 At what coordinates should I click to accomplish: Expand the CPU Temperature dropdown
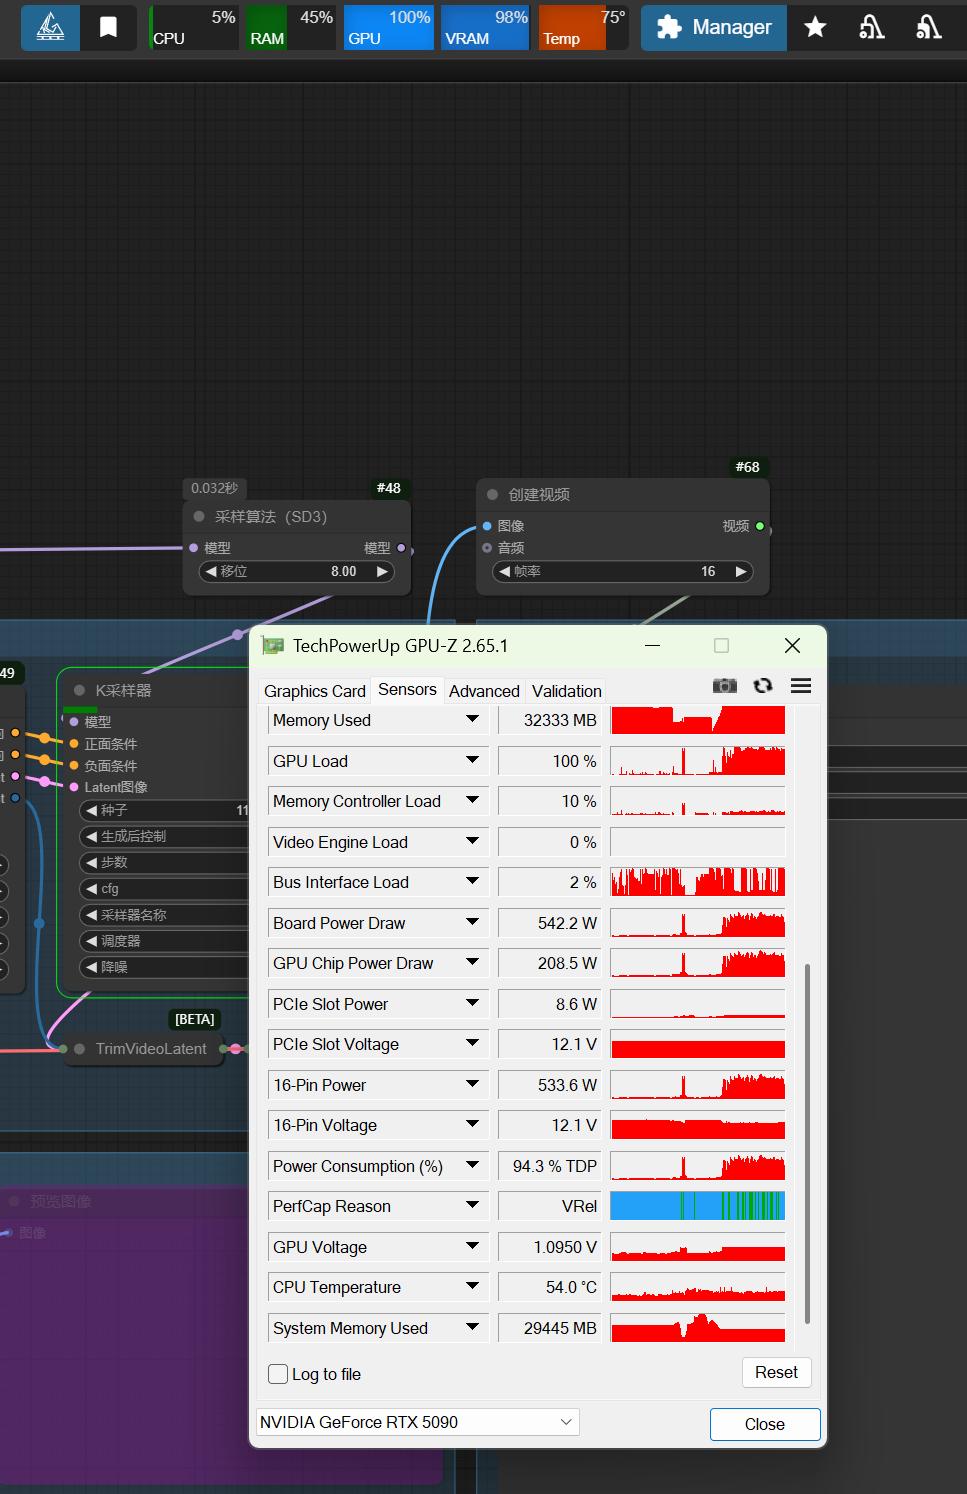472,1286
